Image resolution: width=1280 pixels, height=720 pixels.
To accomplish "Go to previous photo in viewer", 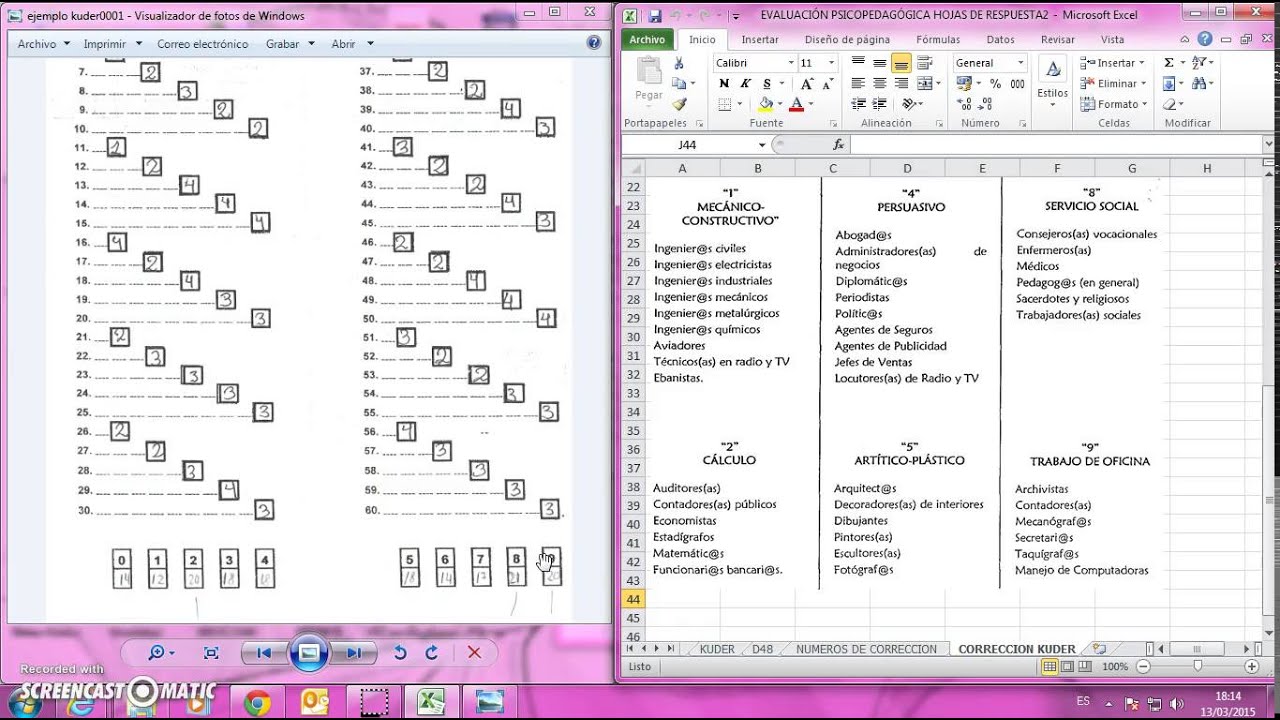I will [x=264, y=653].
